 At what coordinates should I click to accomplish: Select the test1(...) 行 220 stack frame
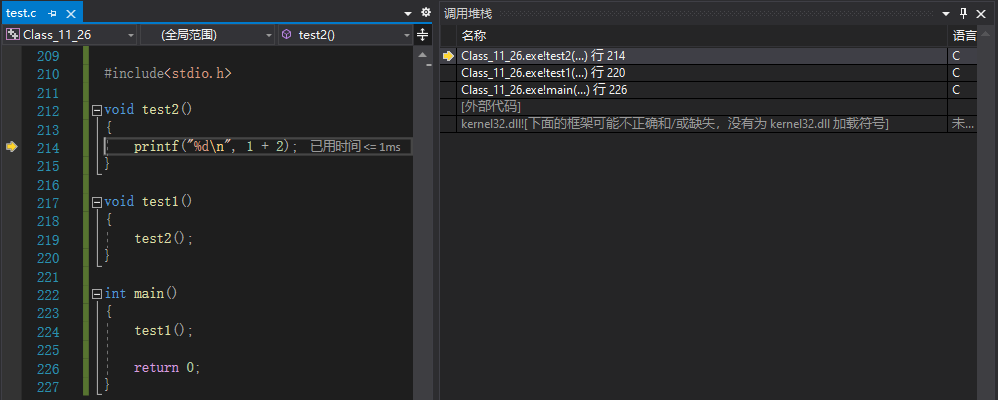point(708,73)
